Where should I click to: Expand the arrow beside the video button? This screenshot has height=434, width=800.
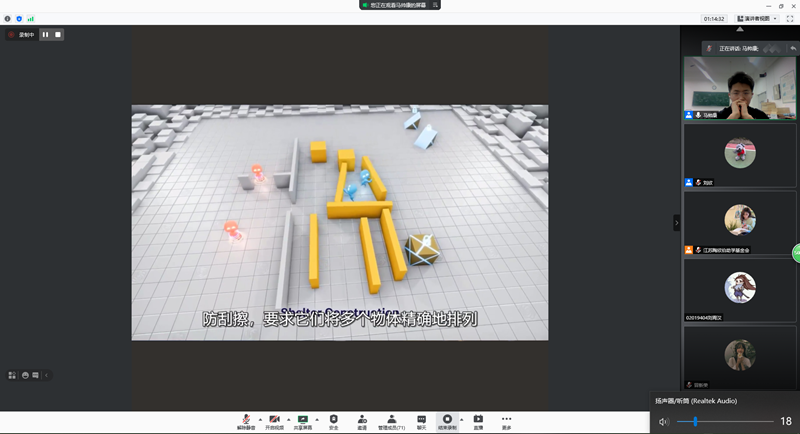point(288,418)
